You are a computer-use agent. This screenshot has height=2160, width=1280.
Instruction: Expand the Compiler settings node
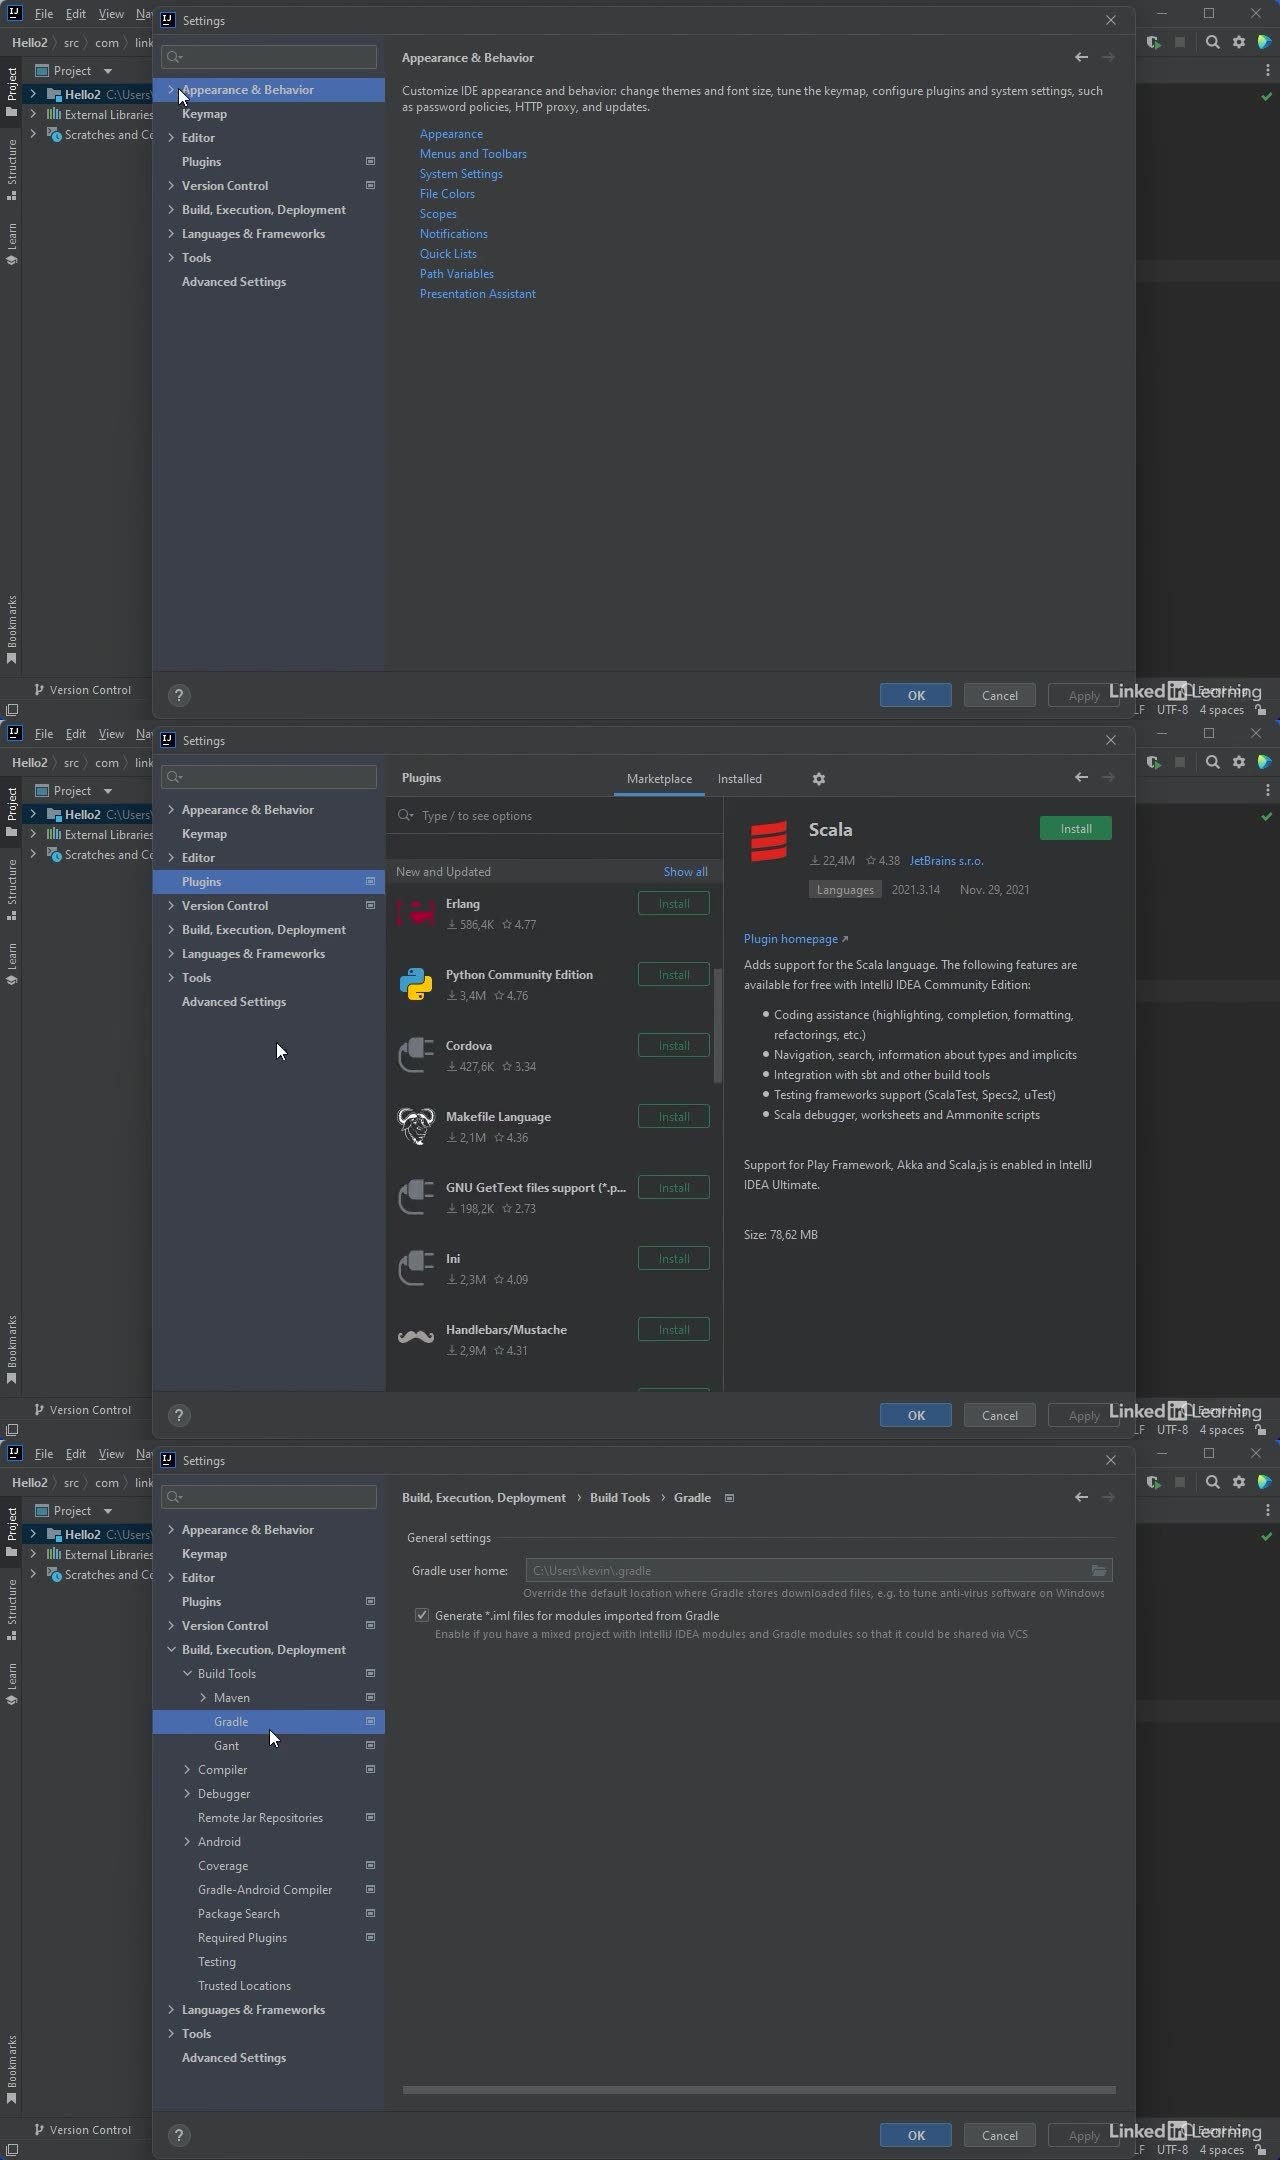(x=187, y=1770)
